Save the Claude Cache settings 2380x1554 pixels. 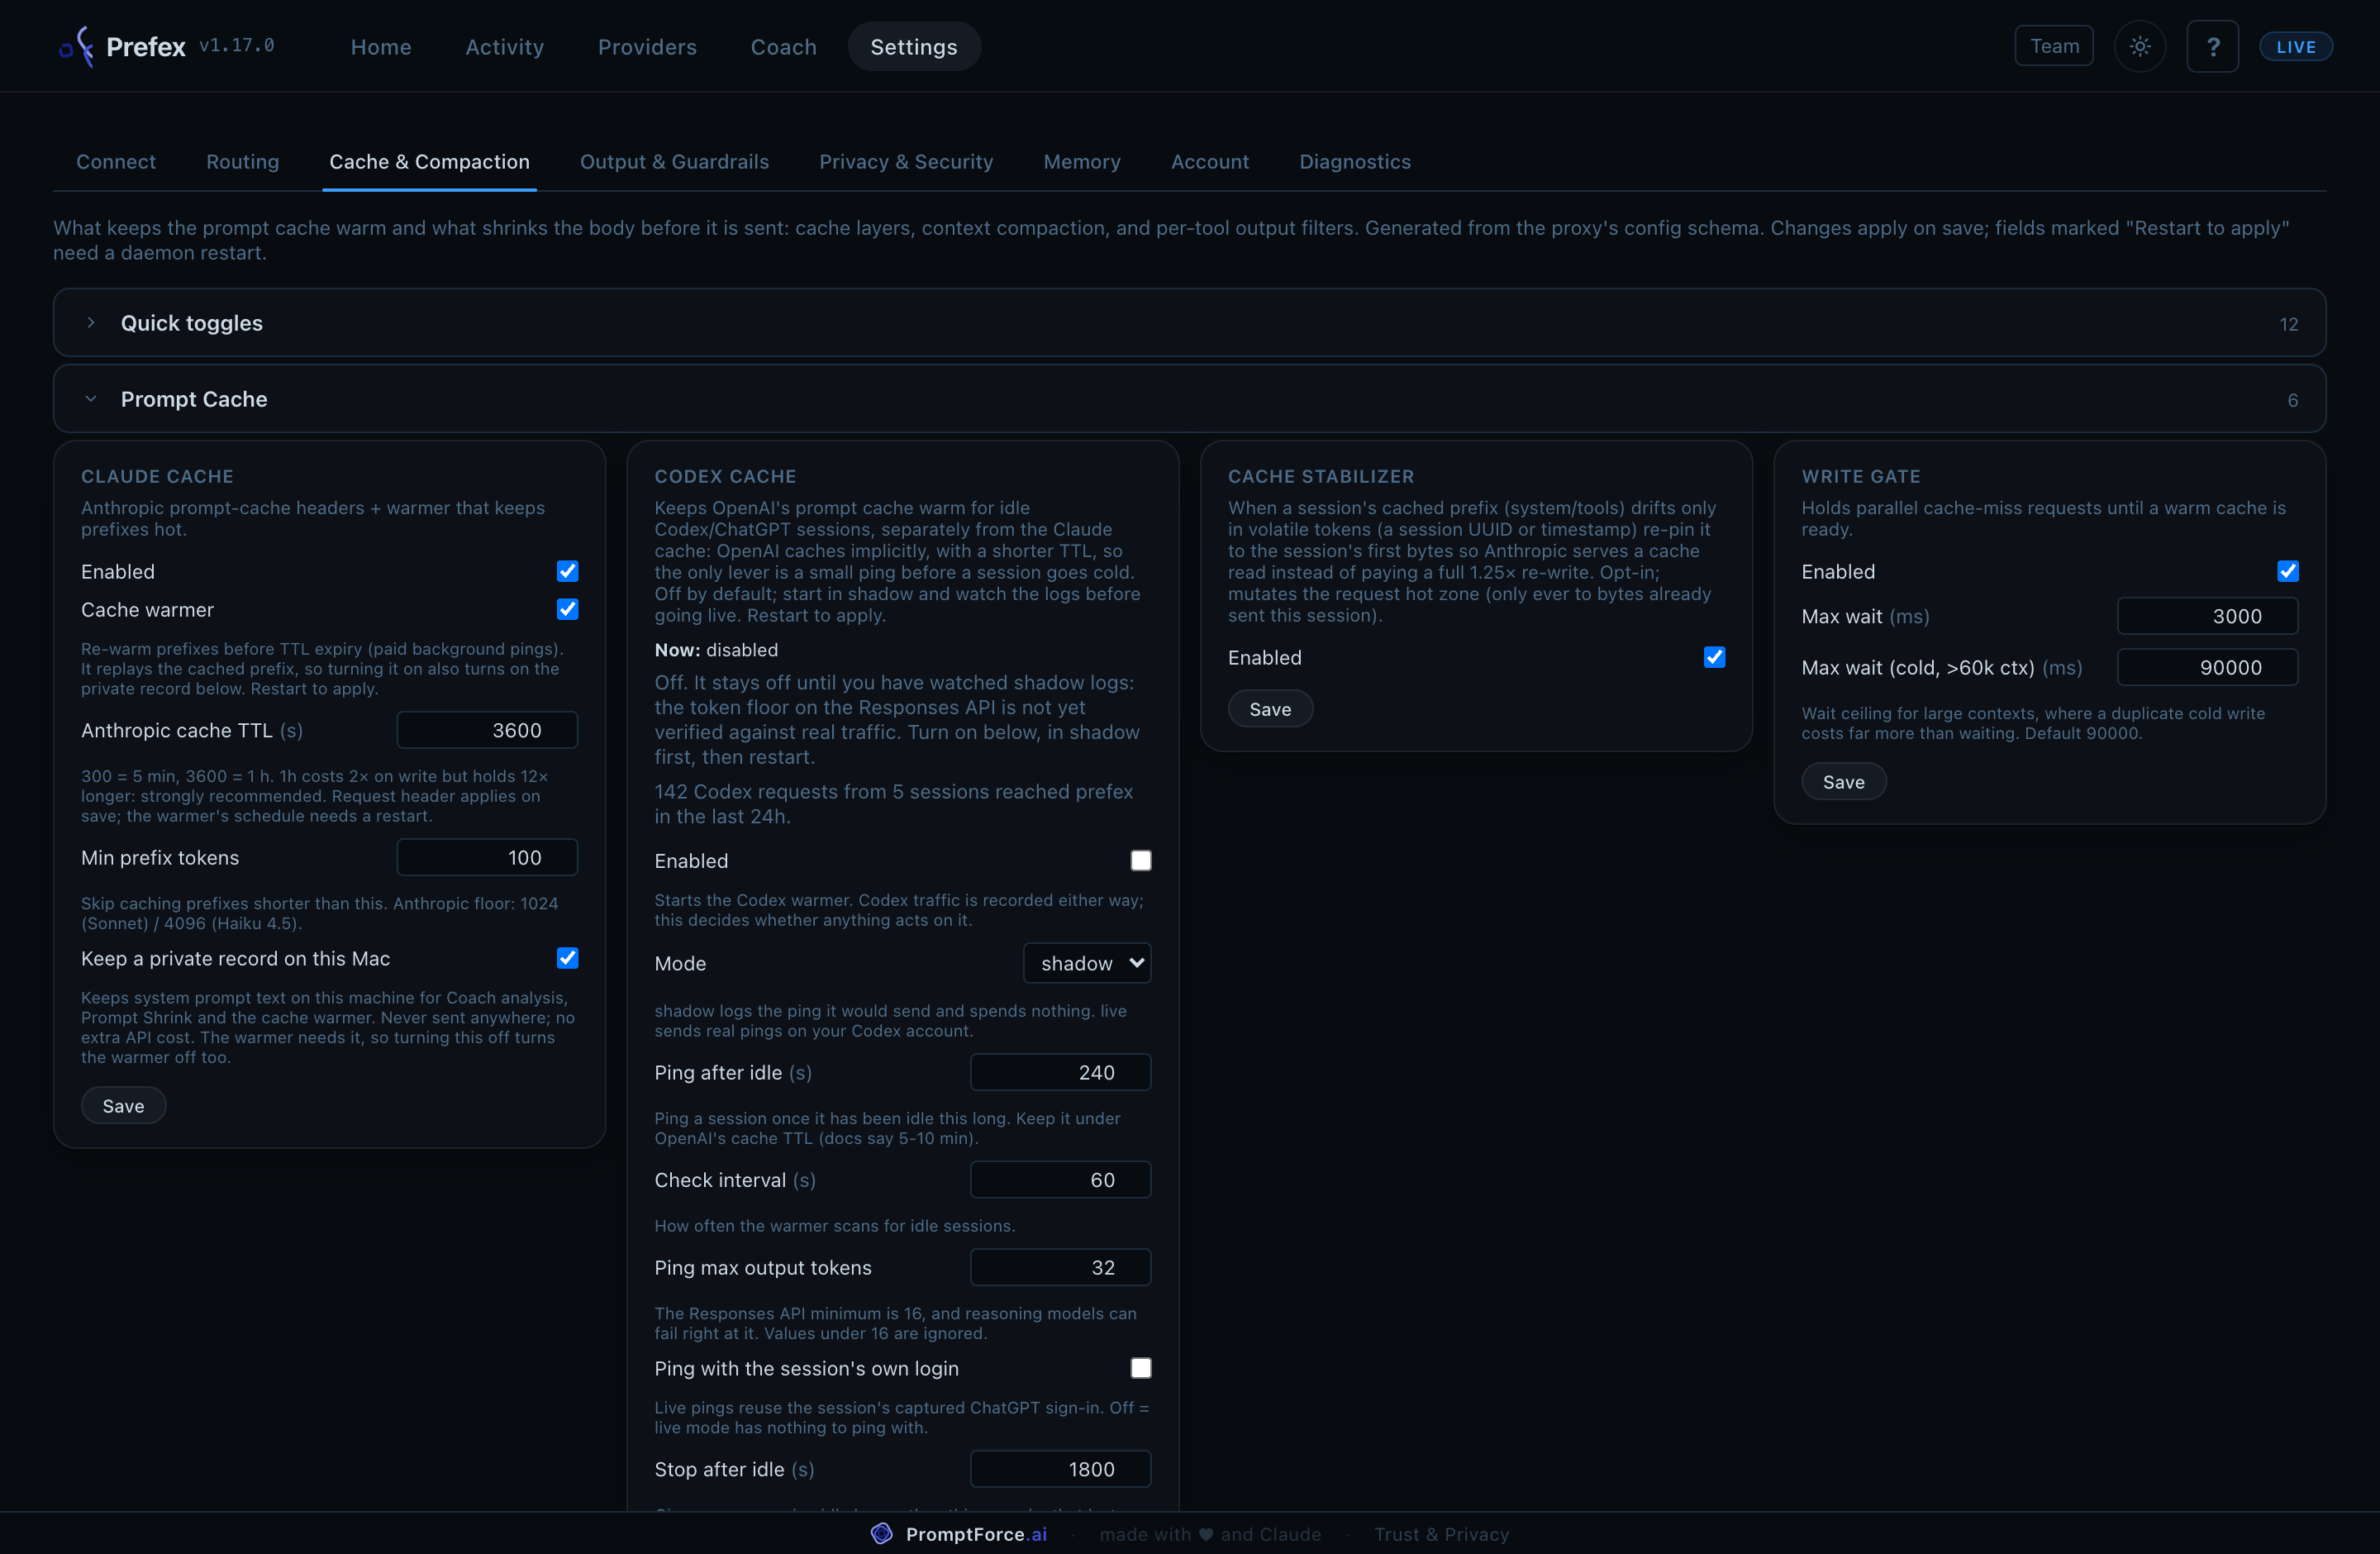123,1105
